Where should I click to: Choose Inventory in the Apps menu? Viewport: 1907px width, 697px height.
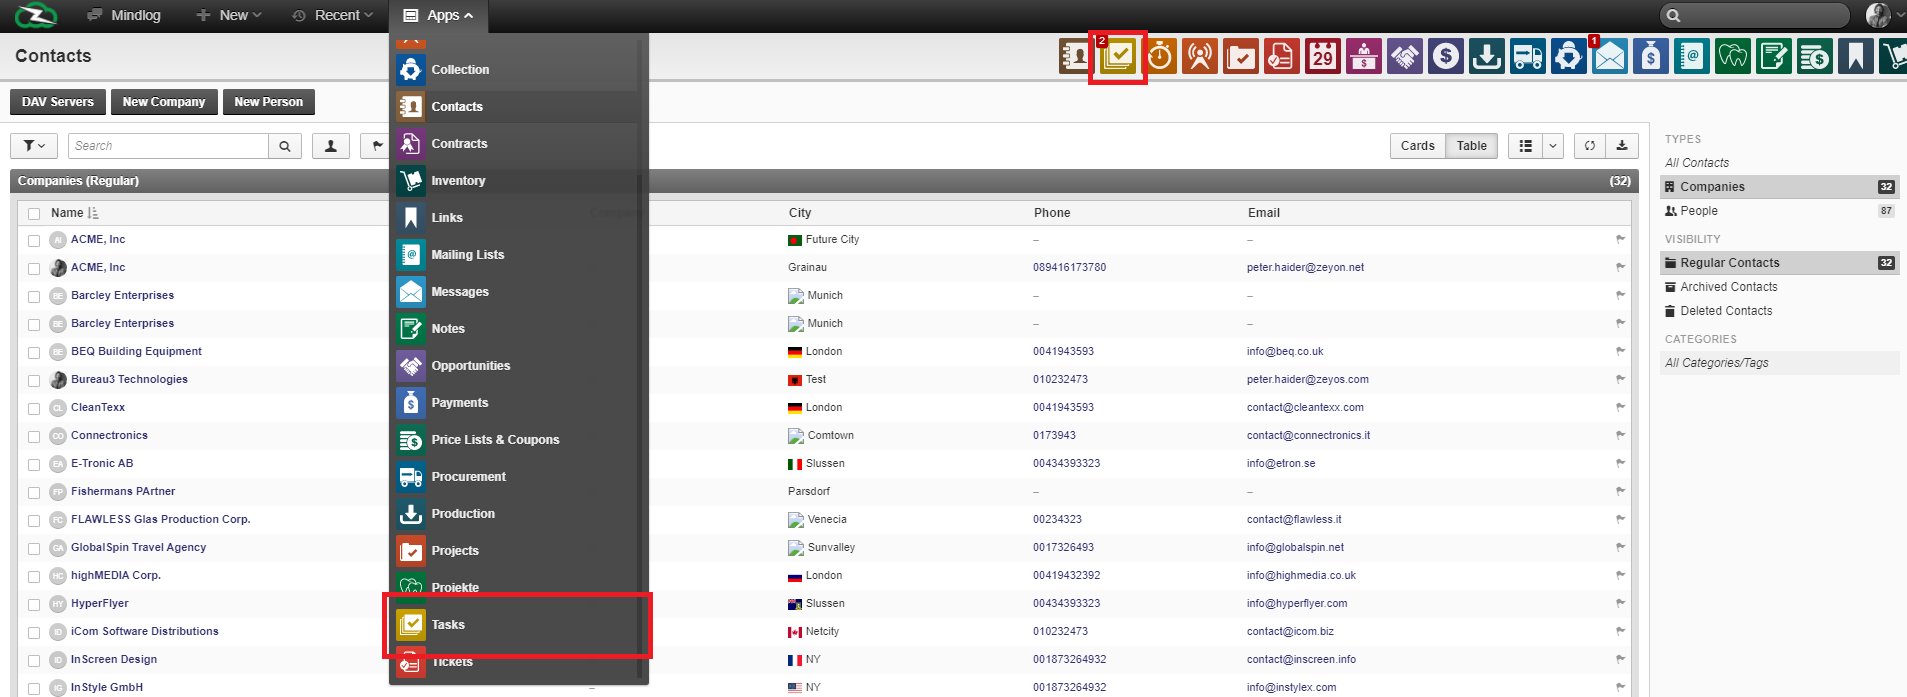click(458, 181)
